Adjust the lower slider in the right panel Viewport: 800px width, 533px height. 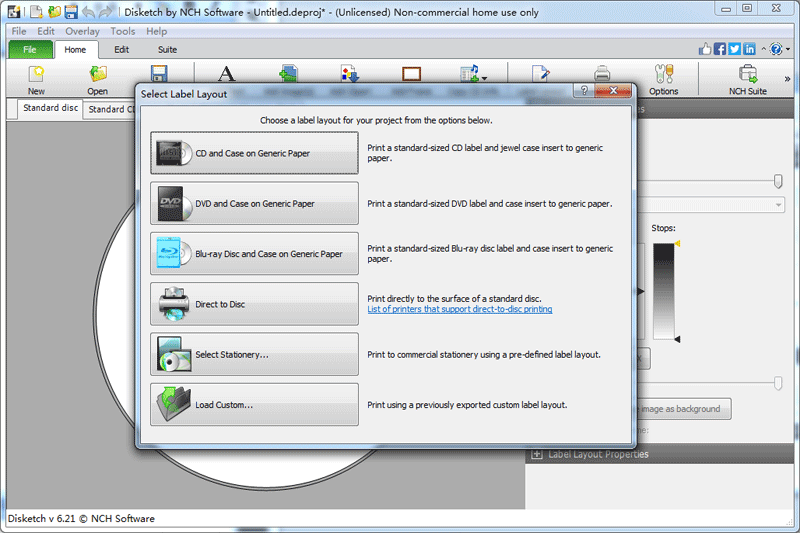778,383
